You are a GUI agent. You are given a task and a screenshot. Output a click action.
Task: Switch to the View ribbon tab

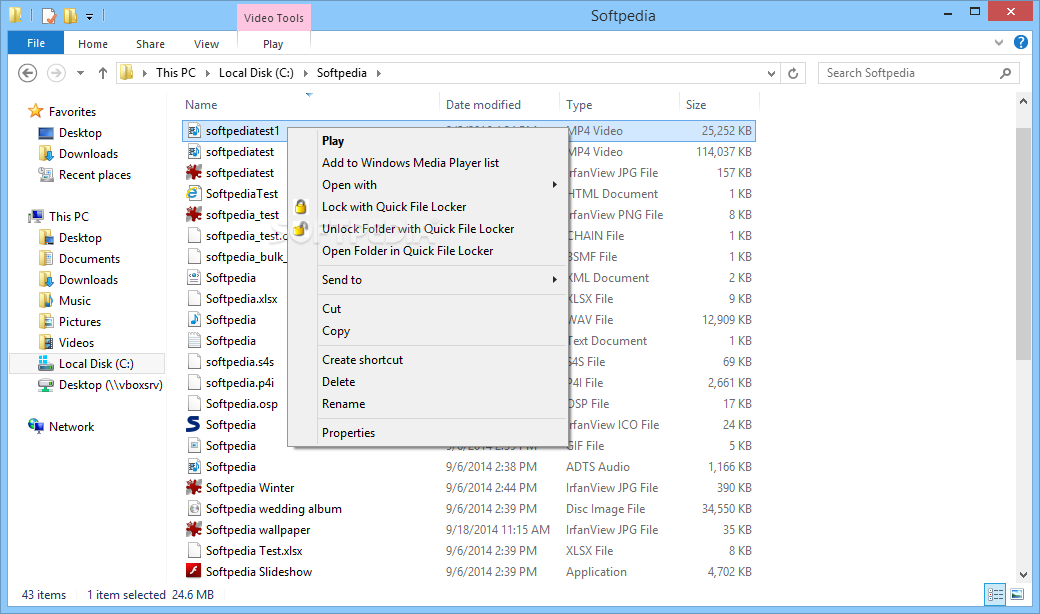(x=206, y=44)
